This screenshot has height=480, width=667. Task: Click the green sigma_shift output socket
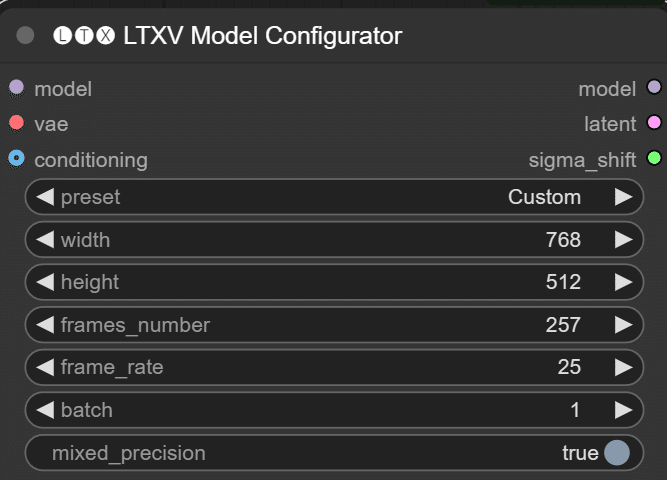654,158
